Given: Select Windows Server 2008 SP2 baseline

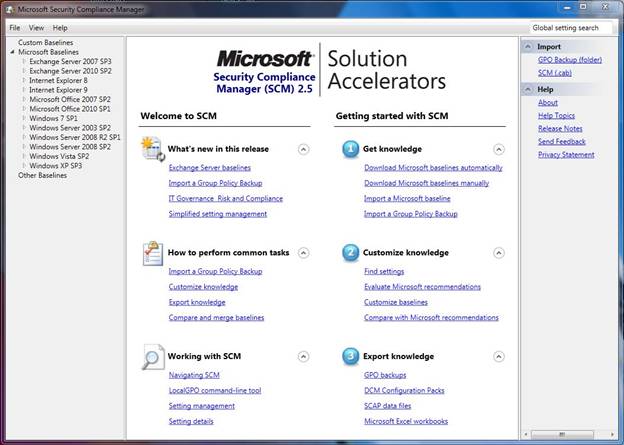Looking at the screenshot, I should coord(70,147).
